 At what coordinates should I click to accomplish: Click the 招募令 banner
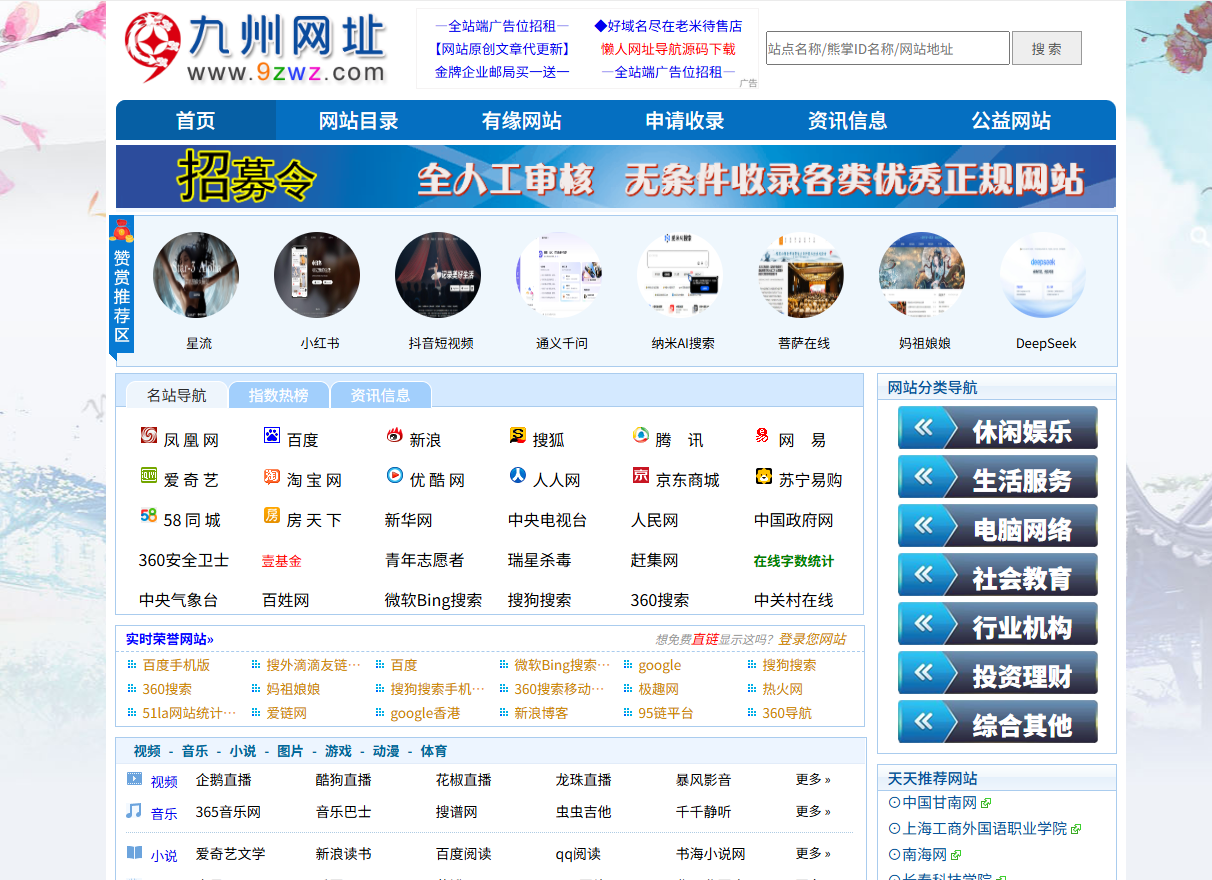pyautogui.click(x=616, y=177)
